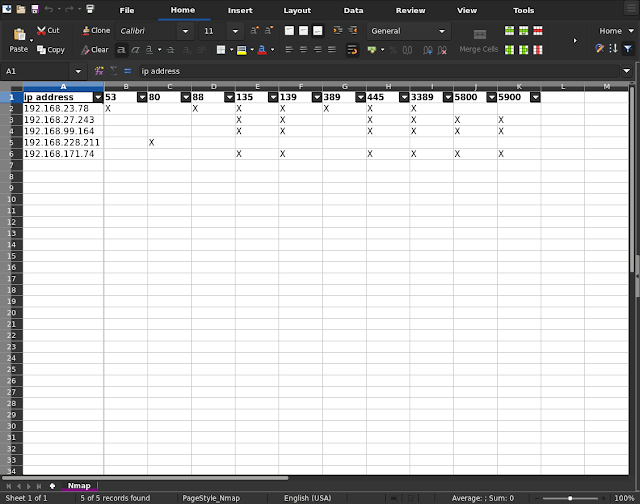Open the Insert tab
The height and width of the screenshot is (504, 640).
[240, 10]
